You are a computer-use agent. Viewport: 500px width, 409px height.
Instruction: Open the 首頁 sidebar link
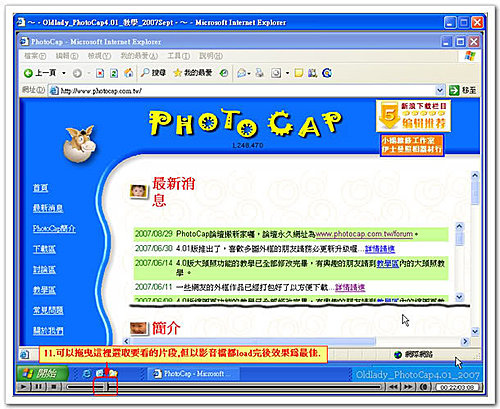click(40, 188)
